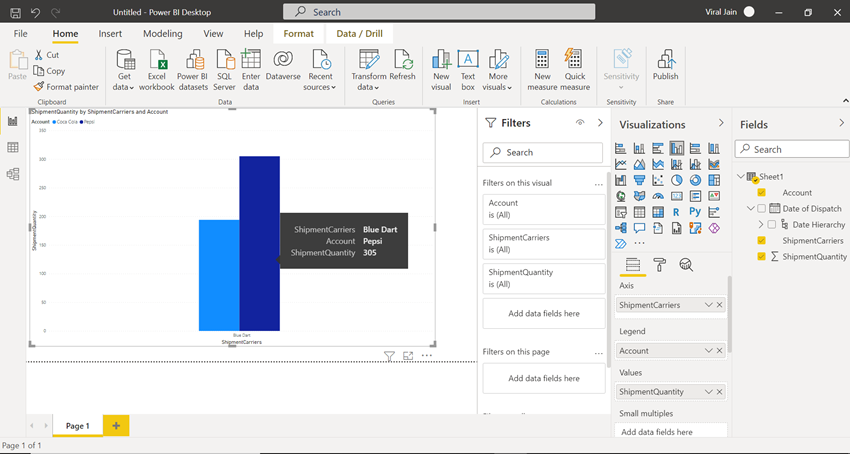Expand the Date Hierarchy node

click(x=761, y=225)
